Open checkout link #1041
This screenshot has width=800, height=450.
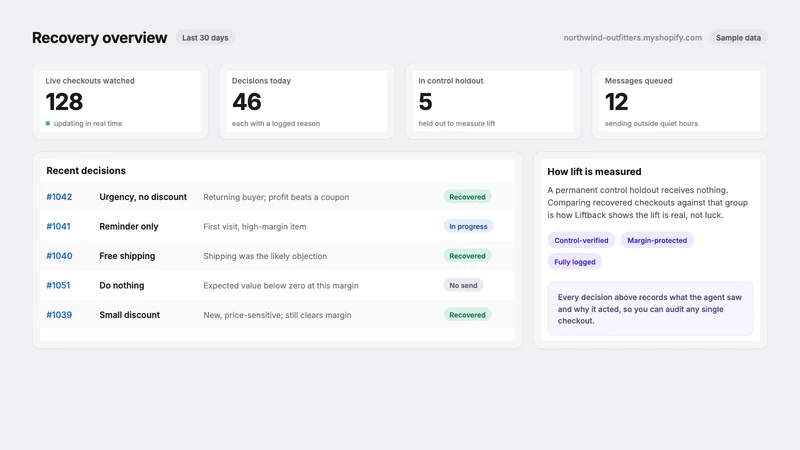click(58, 227)
